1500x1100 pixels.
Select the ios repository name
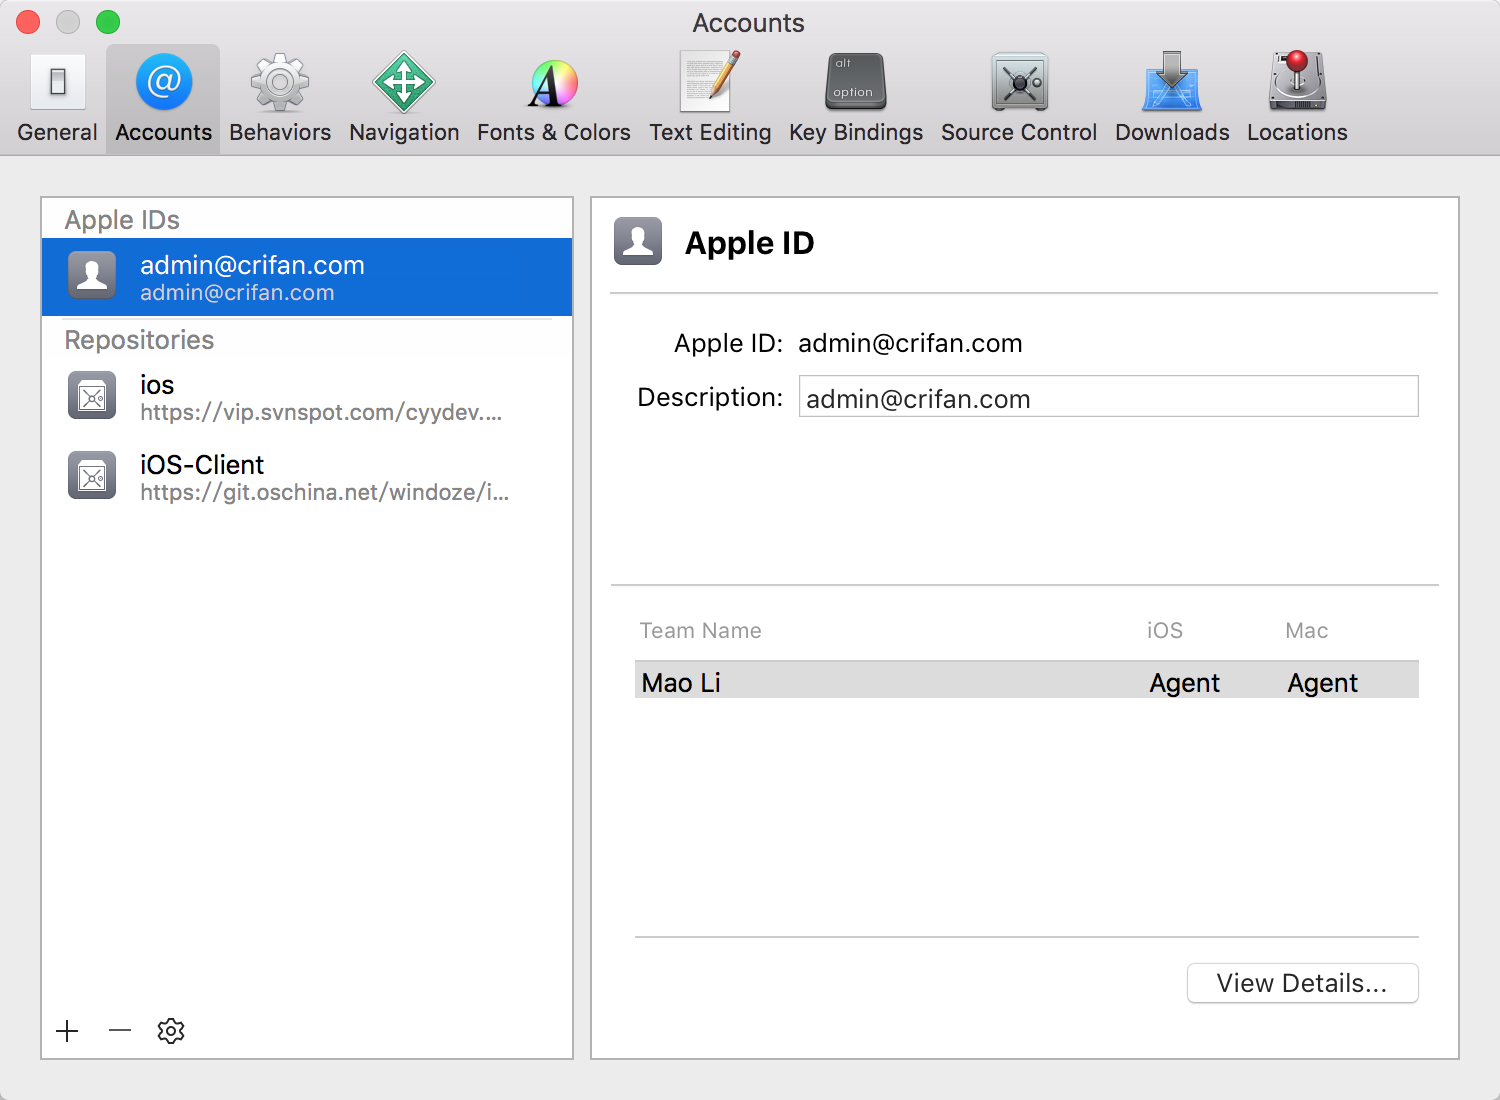tap(157, 385)
